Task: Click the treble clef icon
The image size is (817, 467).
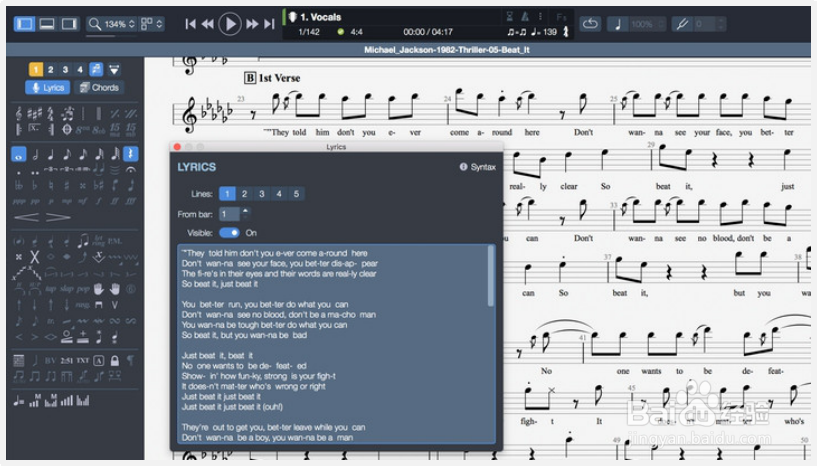Action: [19, 114]
